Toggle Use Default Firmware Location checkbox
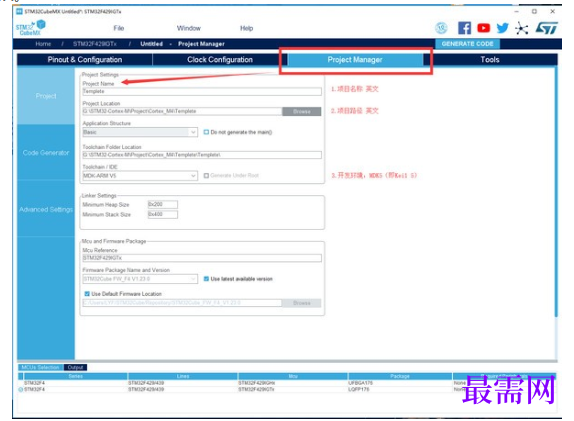Screen dimensions: 574x421 [x=87, y=294]
